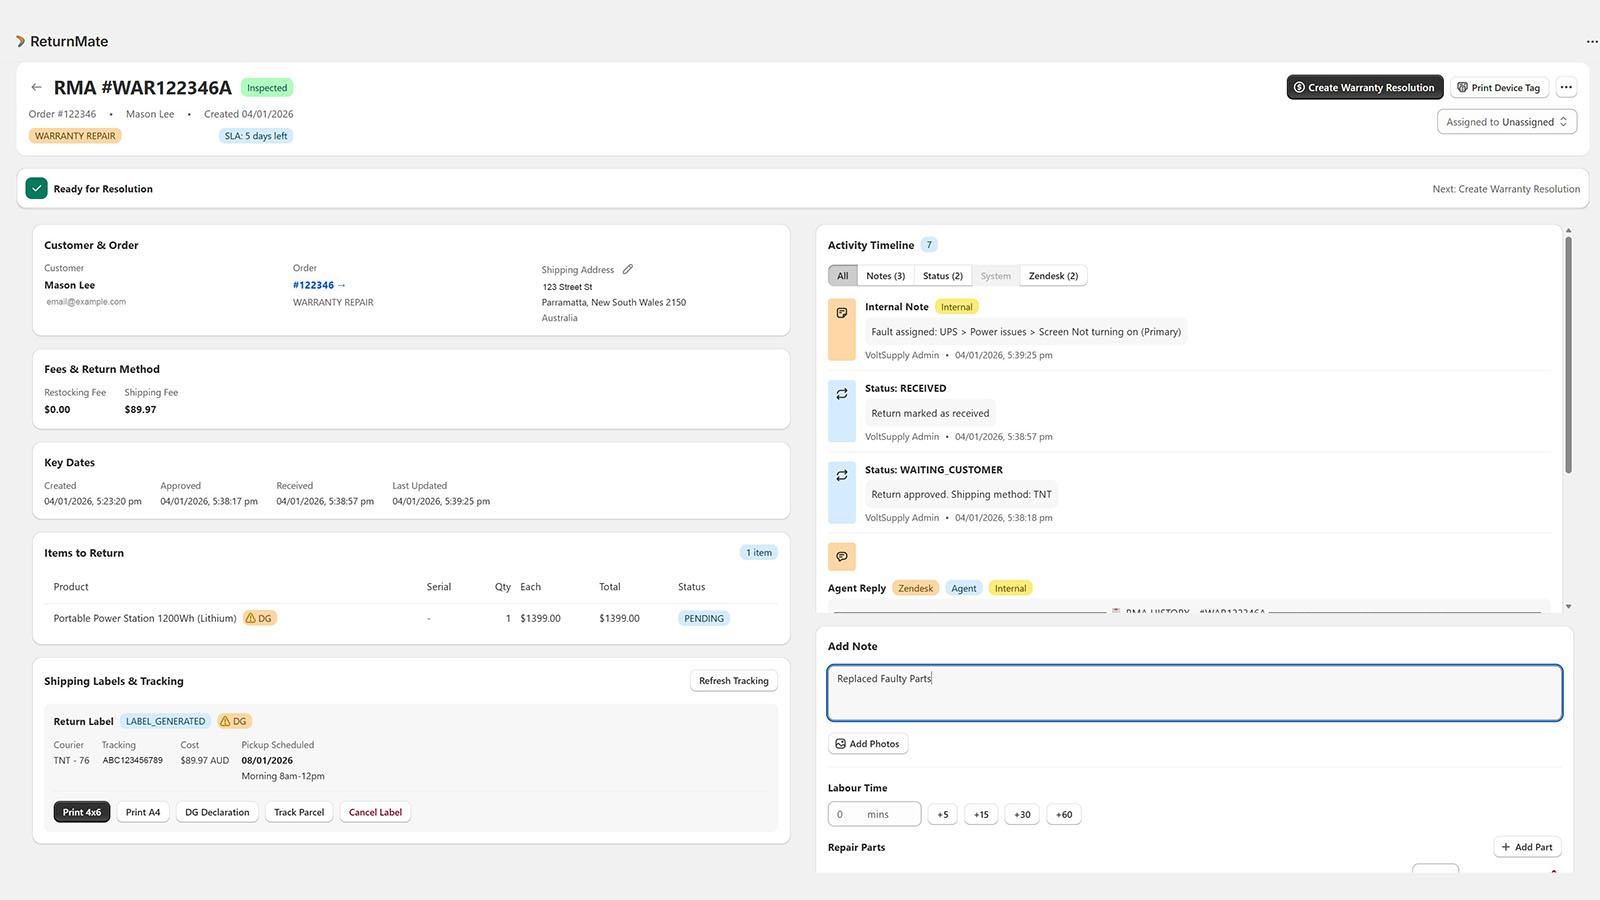
Task: Click the Add Photos button
Action: point(868,744)
